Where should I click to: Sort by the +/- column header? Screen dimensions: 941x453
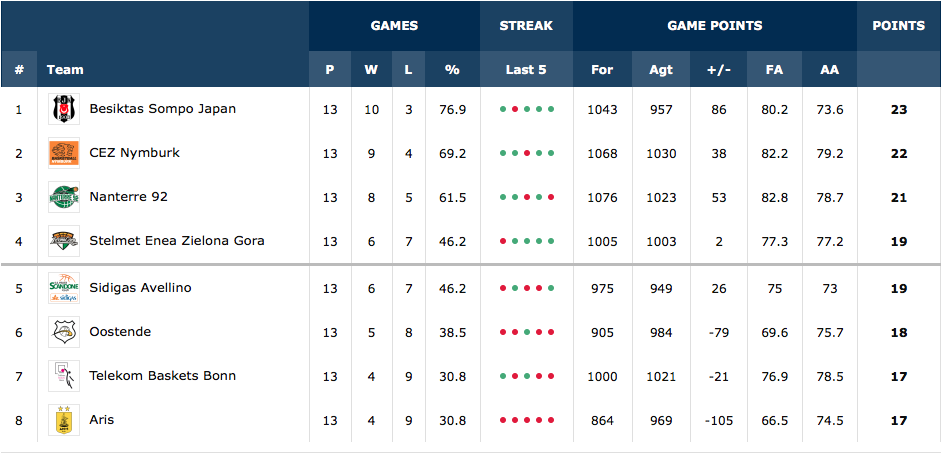coord(719,70)
